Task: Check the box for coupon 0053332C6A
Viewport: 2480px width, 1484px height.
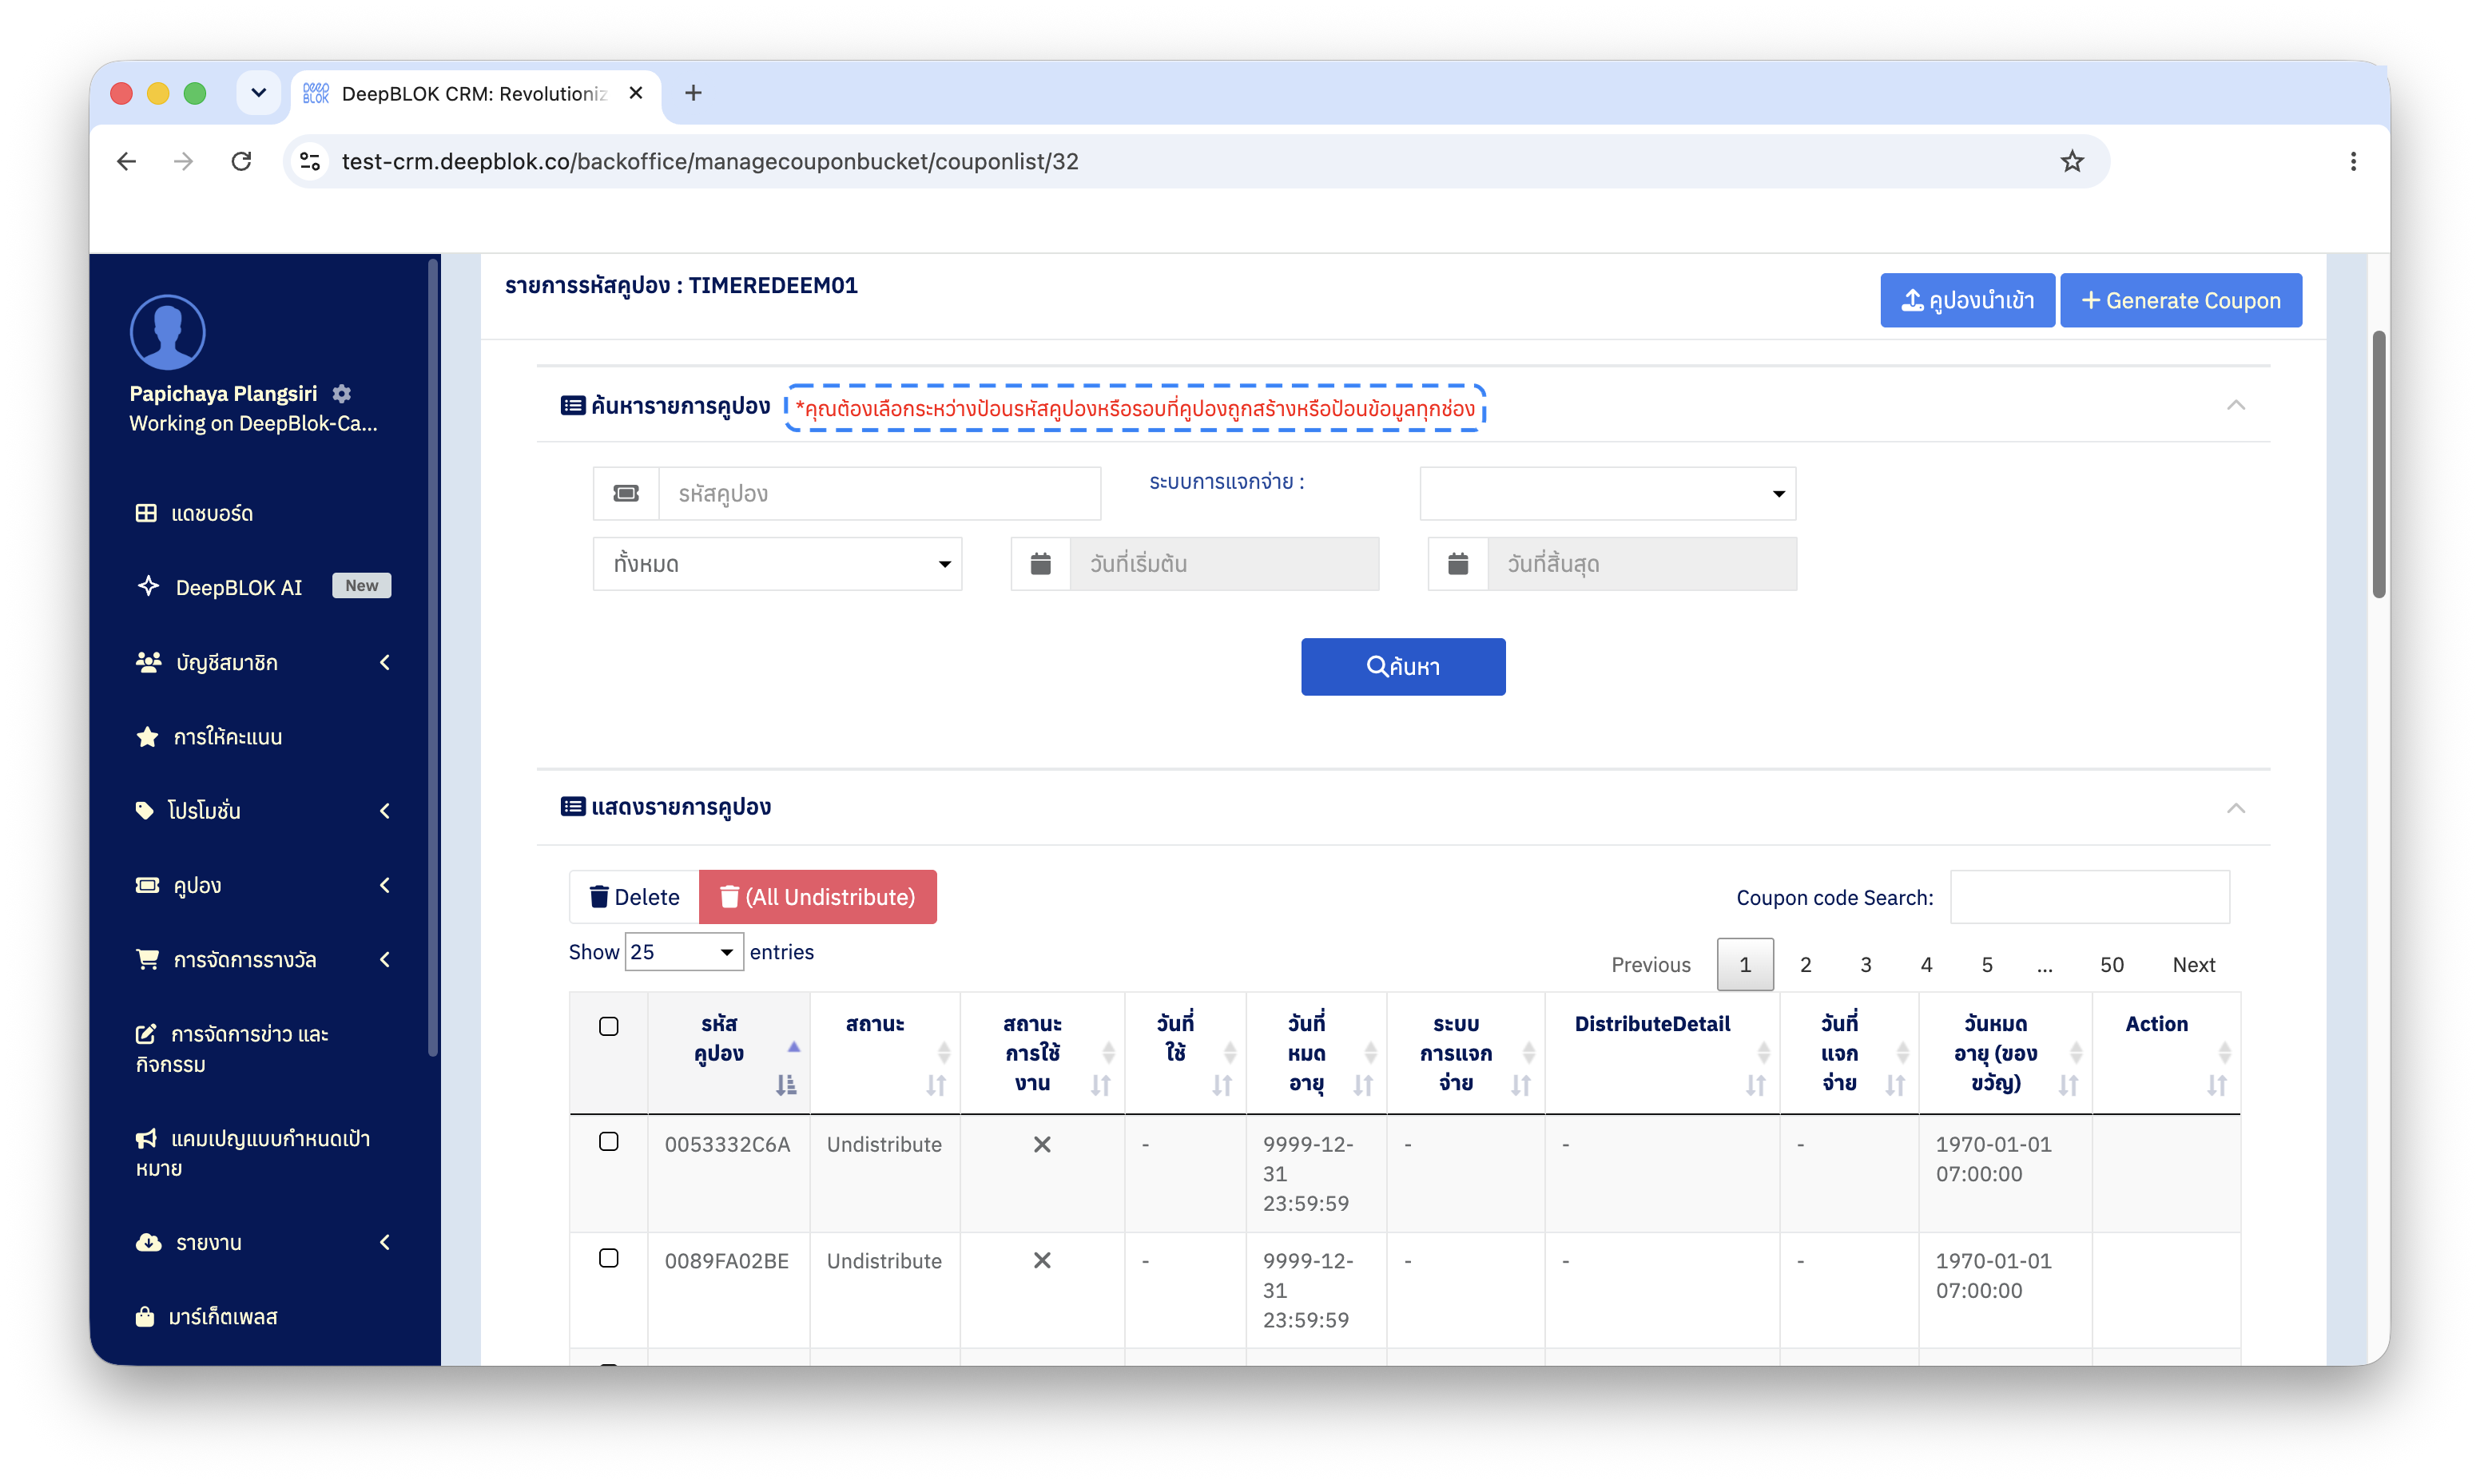Action: pos(608,1142)
